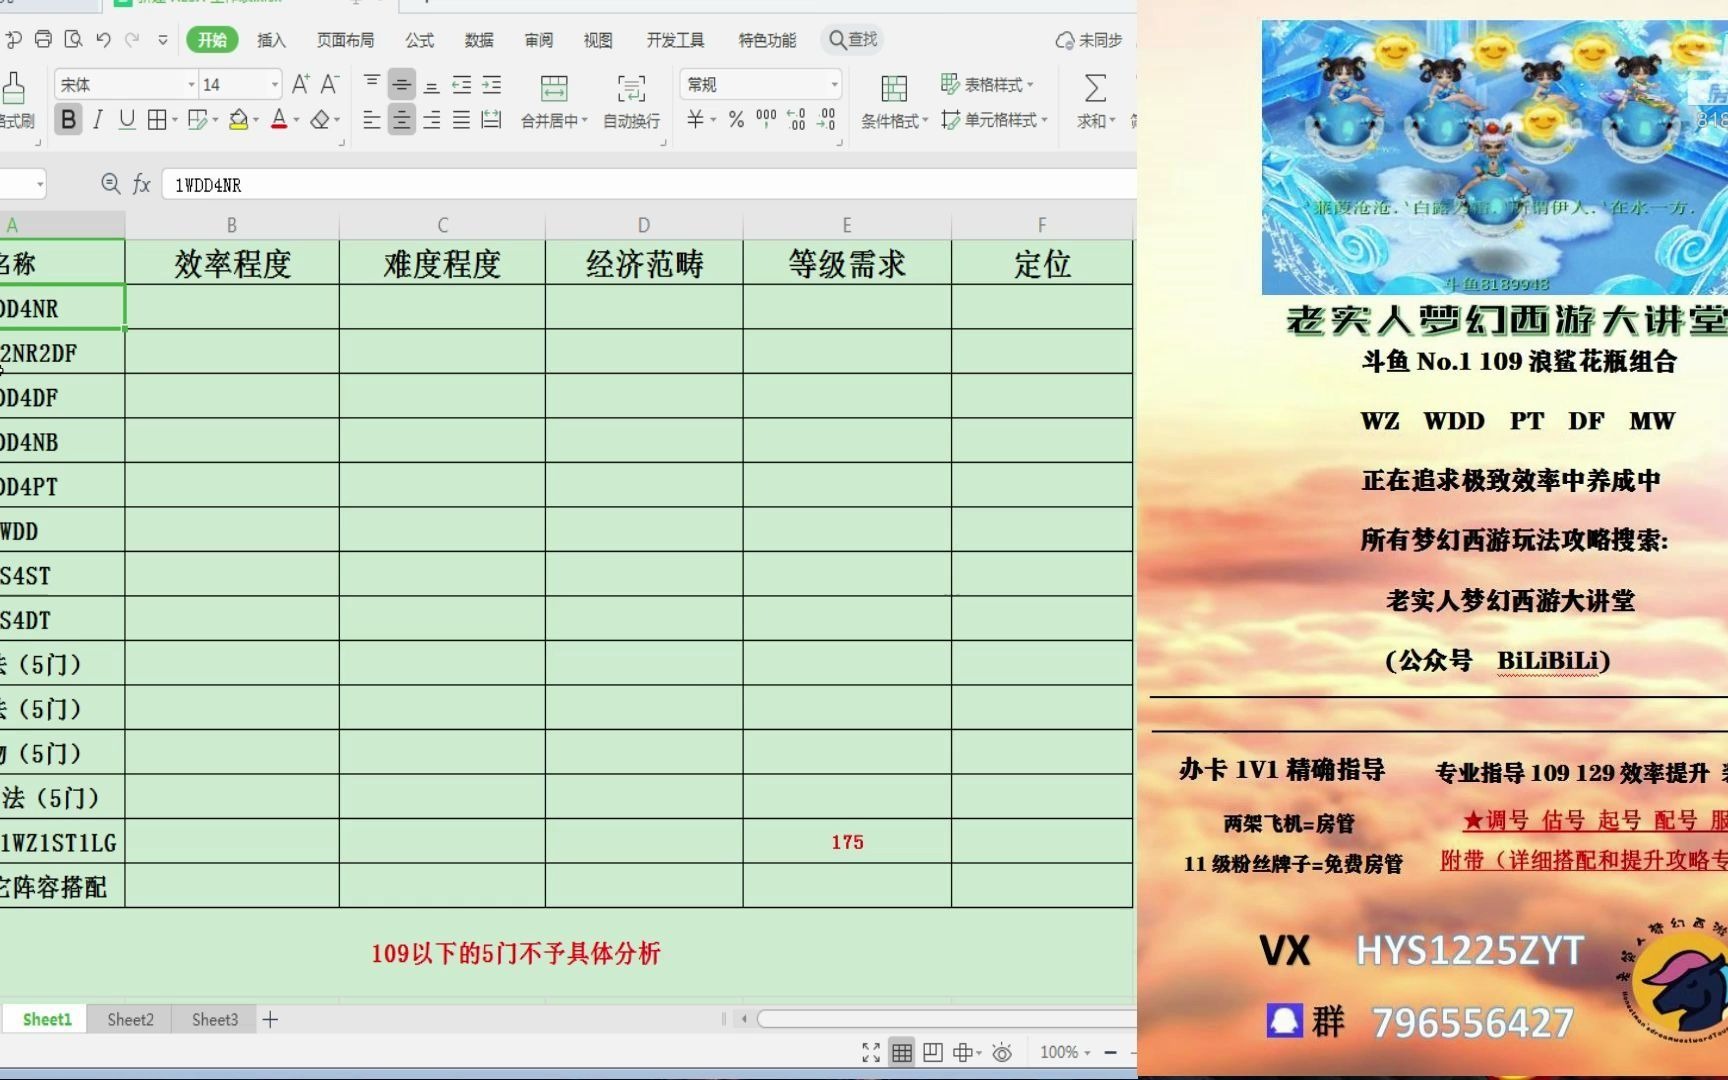Screen dimensions: 1728x1080
Task: Switch to full screen view in status bar
Action: click(871, 1052)
